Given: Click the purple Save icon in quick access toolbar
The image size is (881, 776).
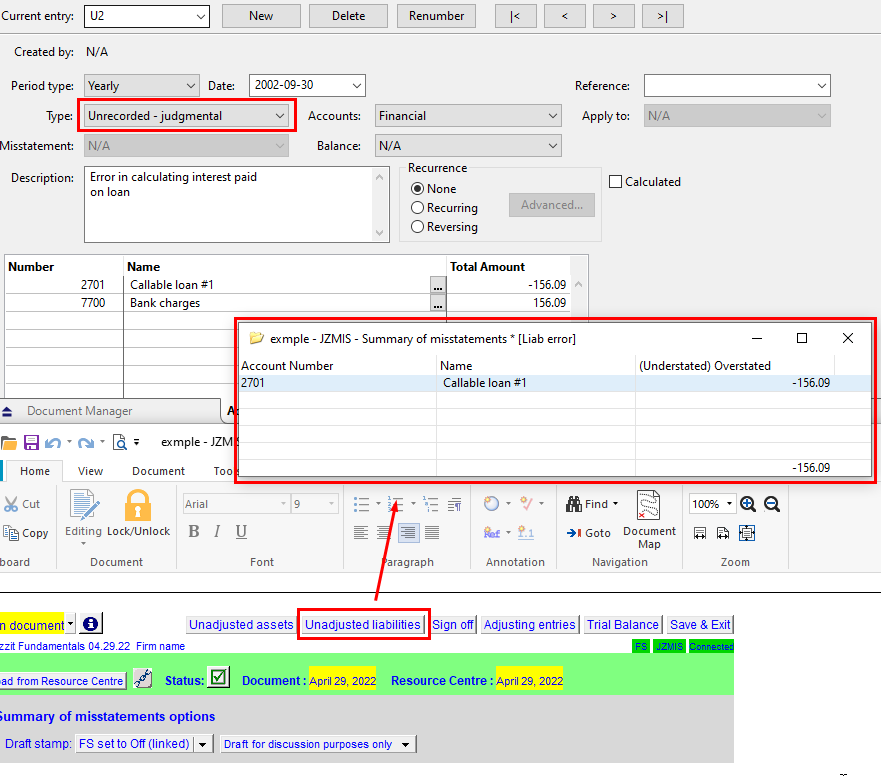Looking at the screenshot, I should pyautogui.click(x=31, y=442).
